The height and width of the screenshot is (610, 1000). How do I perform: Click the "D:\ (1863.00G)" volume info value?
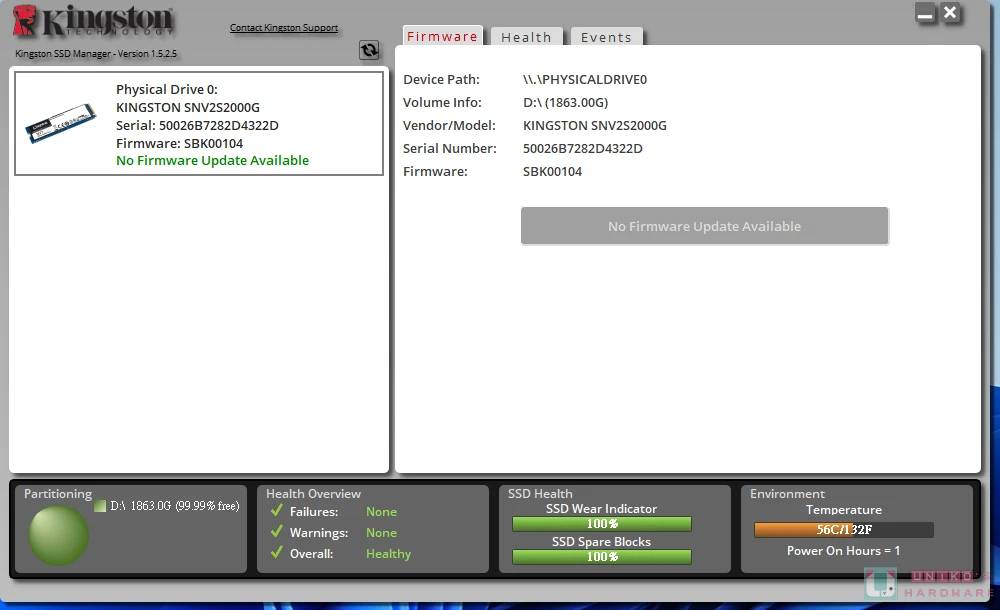pyautogui.click(x=566, y=102)
